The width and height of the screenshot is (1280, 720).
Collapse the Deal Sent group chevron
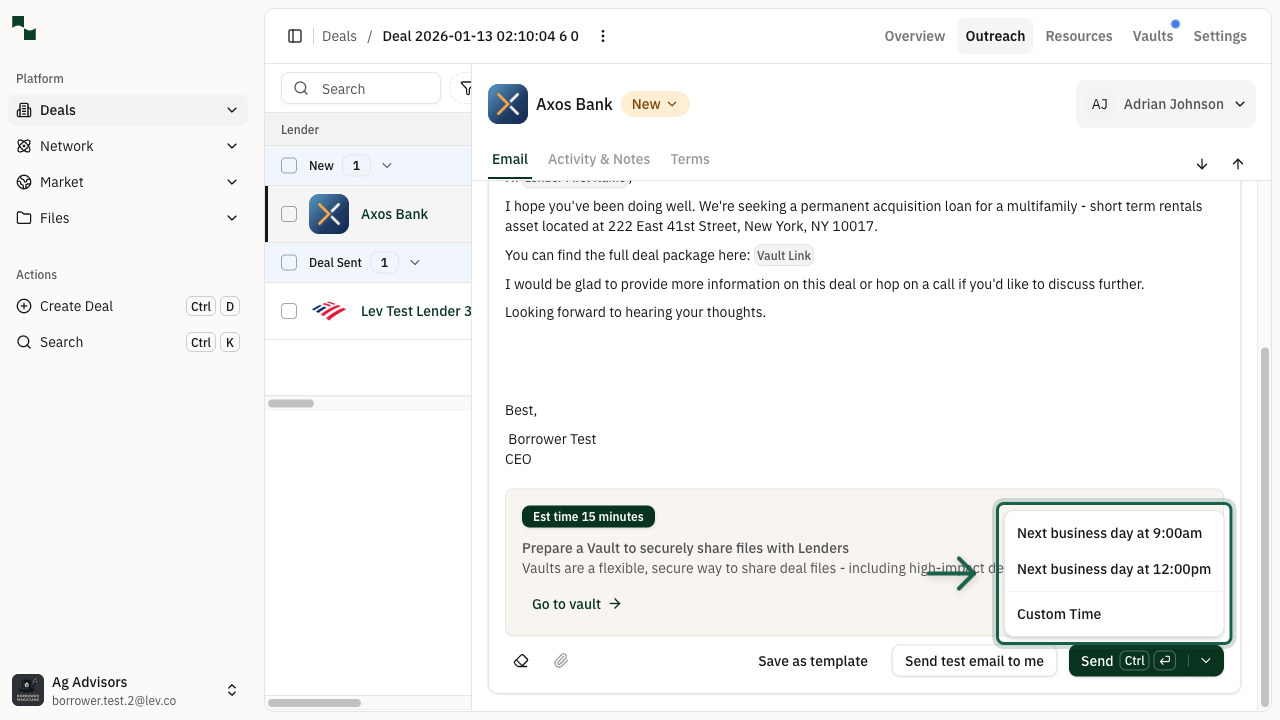tap(415, 262)
